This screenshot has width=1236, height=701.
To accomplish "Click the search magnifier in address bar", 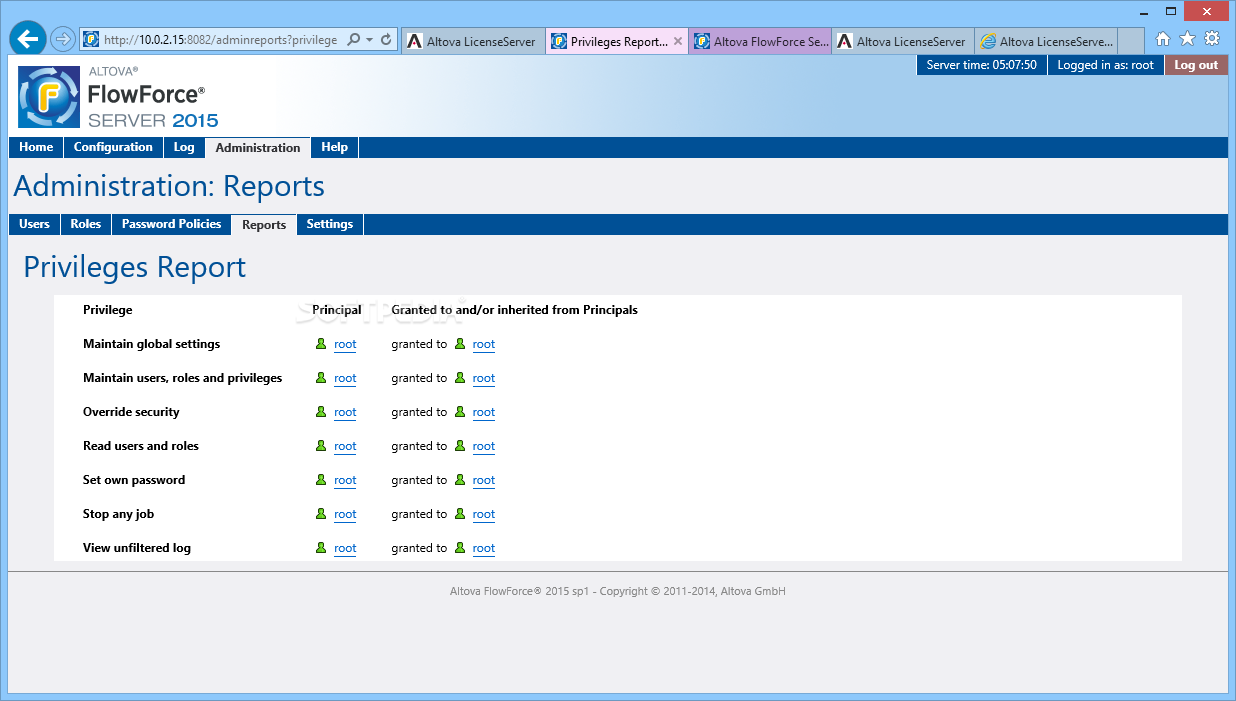I will (354, 40).
